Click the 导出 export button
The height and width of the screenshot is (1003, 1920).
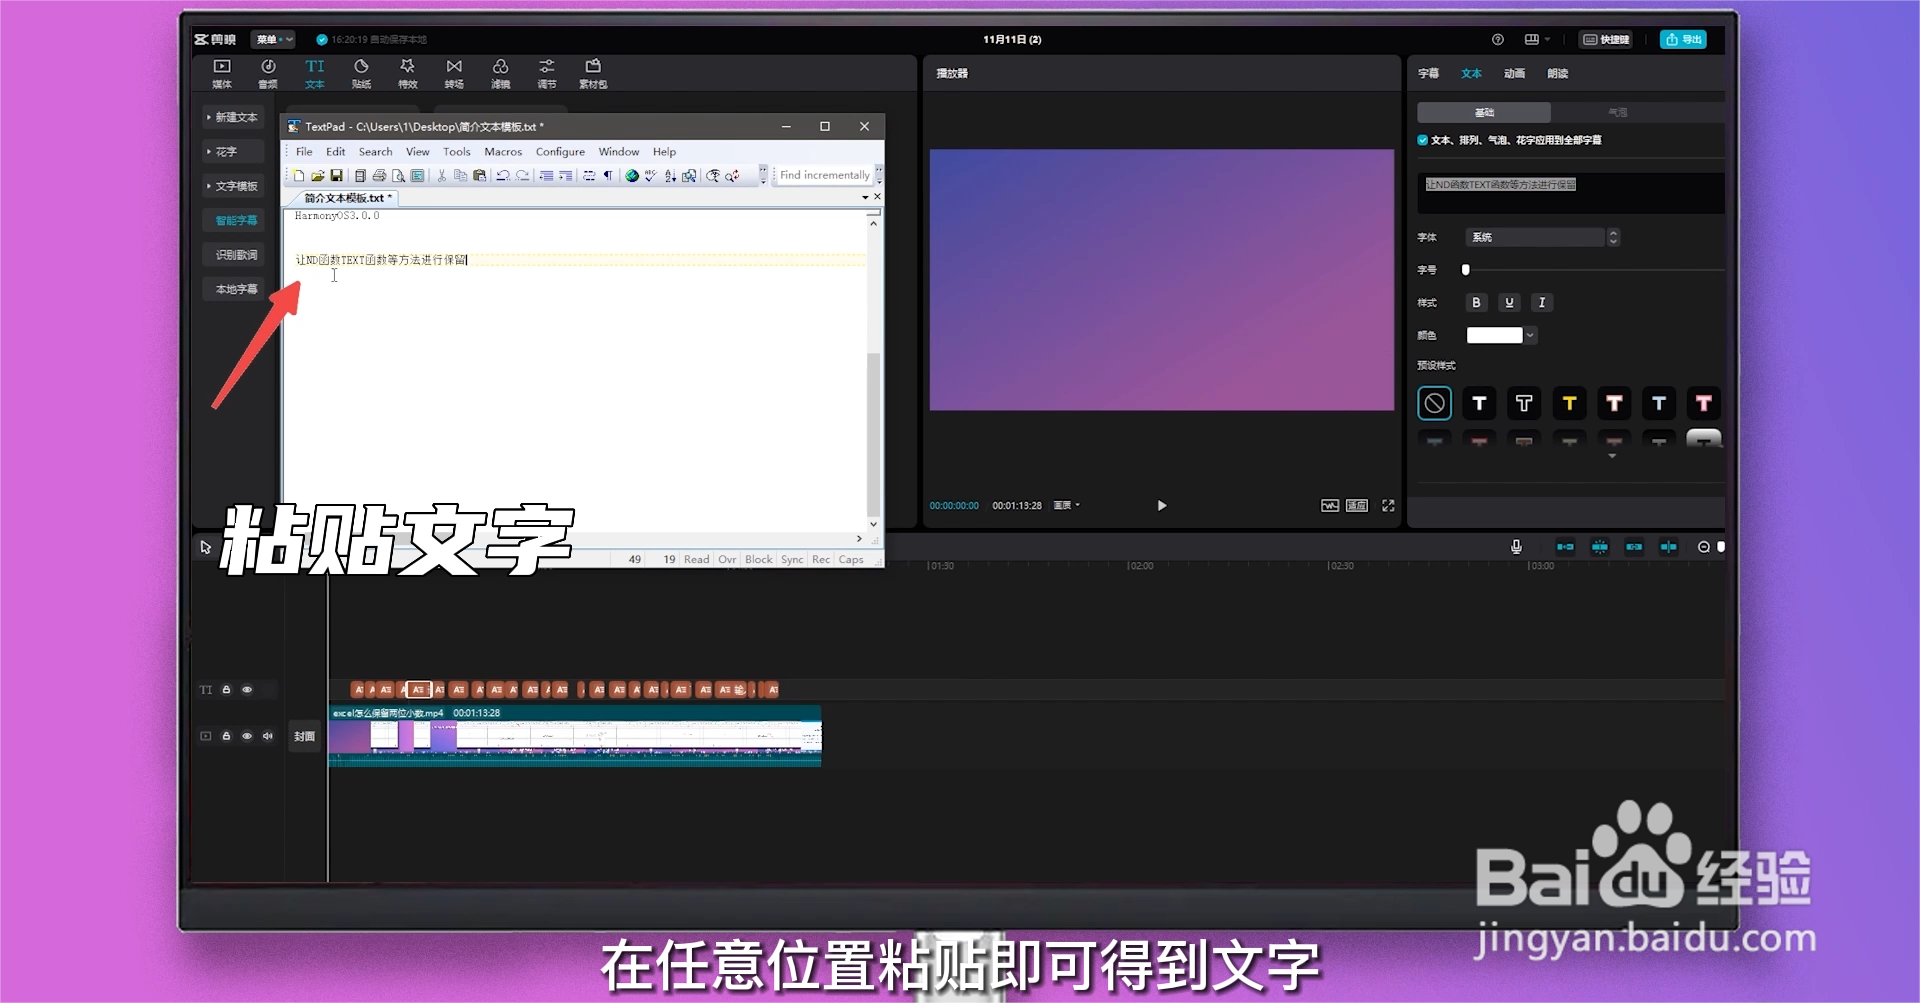point(1684,40)
